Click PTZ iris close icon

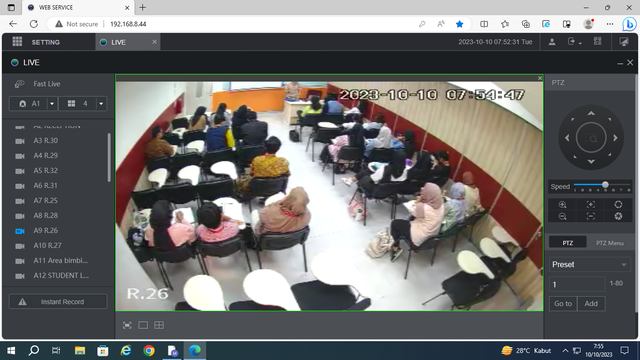618,216
